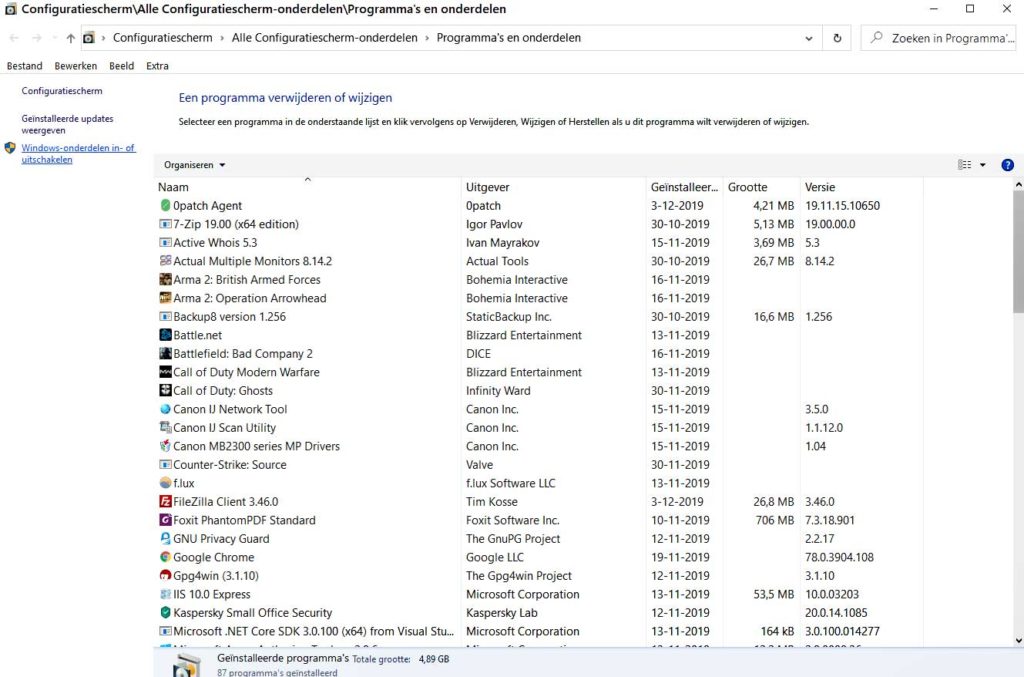Click the Actual Multiple Monitors icon

click(165, 261)
